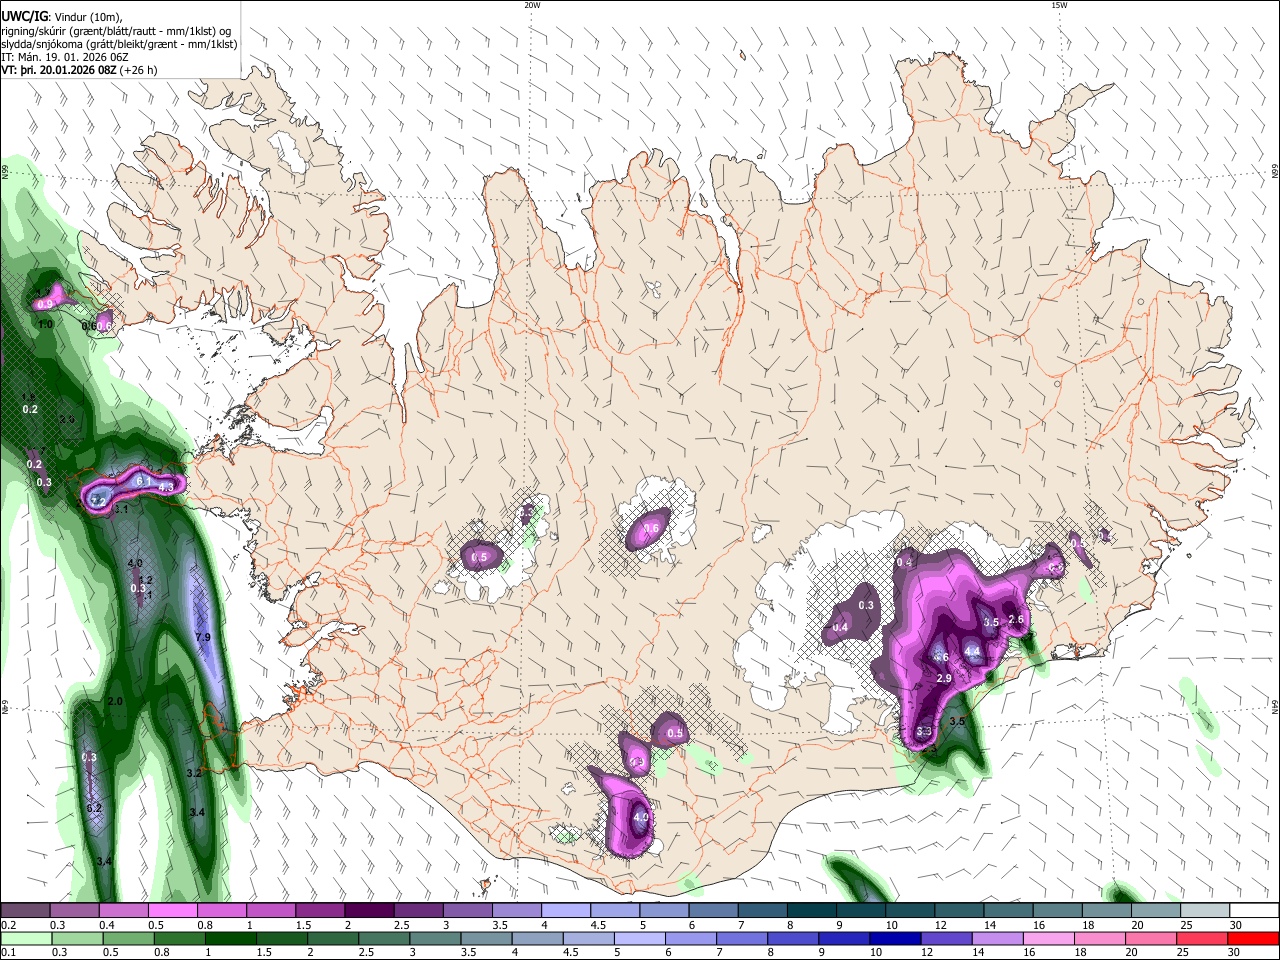Viewport: 1280px width, 960px height.
Task: Click the 7.9 precipitation value off the west coast
Action: point(202,637)
